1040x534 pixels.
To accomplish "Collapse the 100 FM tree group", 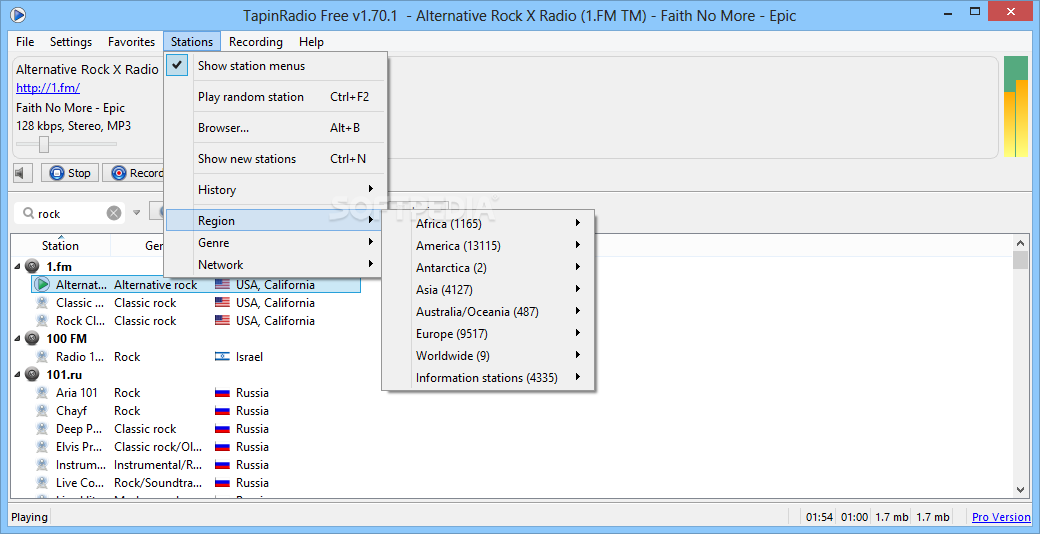I will (x=17, y=338).
